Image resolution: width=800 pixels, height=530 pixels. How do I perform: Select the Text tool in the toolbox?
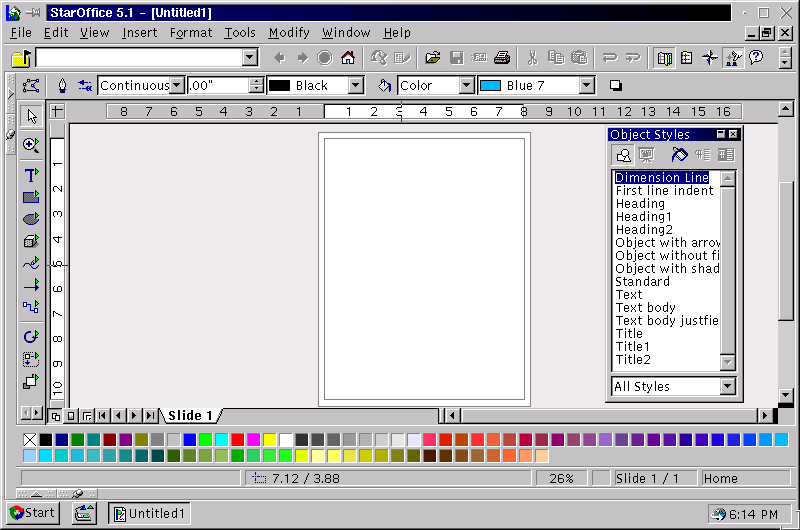coord(31,175)
